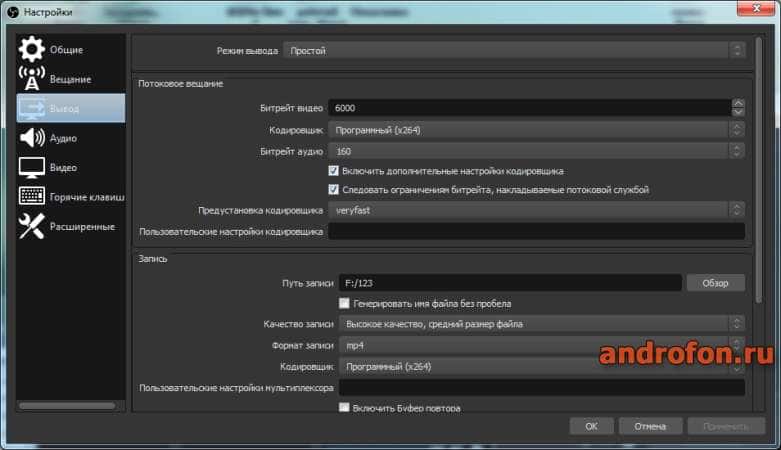This screenshot has height=450, width=781.
Task: Click the OBS logo in title bar
Action: (x=13, y=11)
